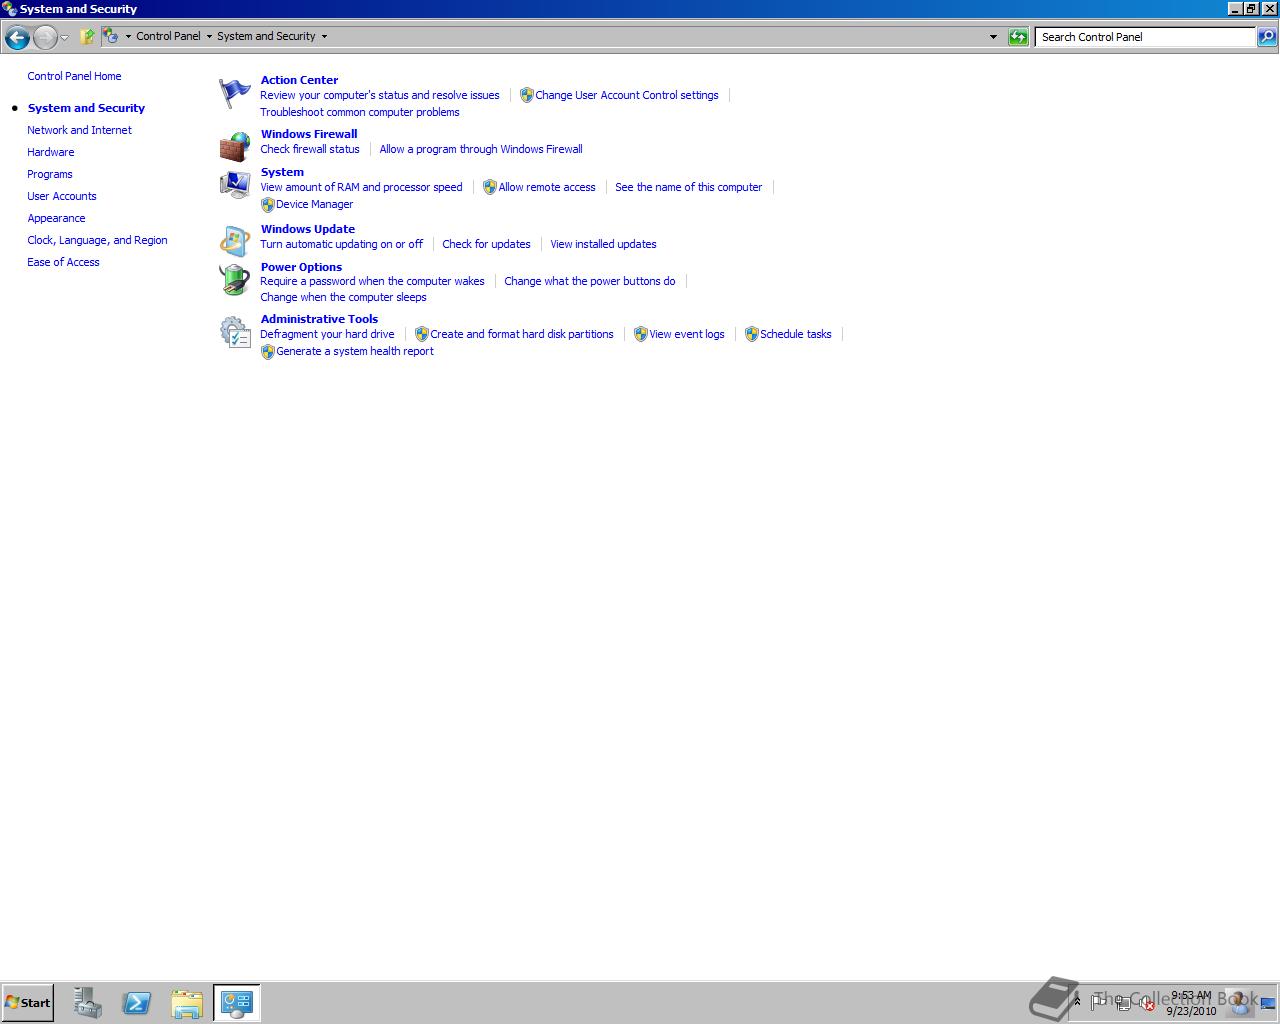Open the Action Center heading link
Screen dimensions: 1280x1024
click(x=299, y=80)
